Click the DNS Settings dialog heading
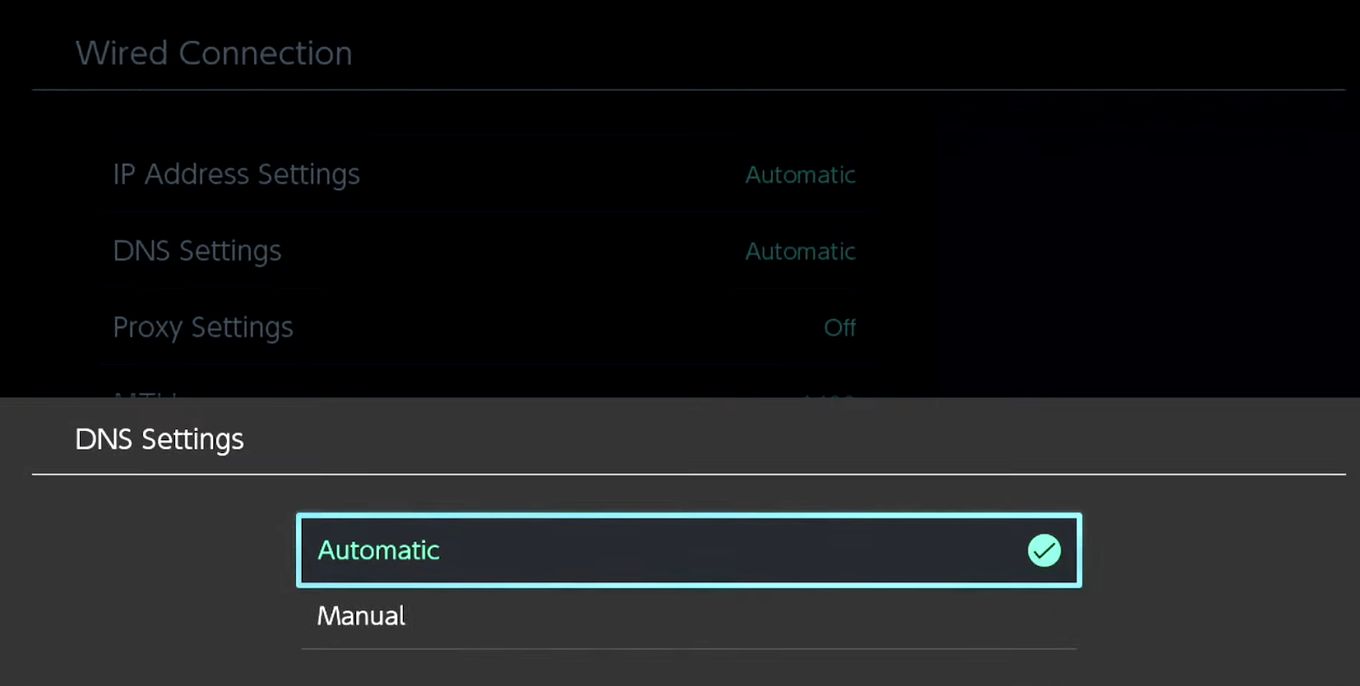Screen dimensions: 1360x686 point(159,439)
